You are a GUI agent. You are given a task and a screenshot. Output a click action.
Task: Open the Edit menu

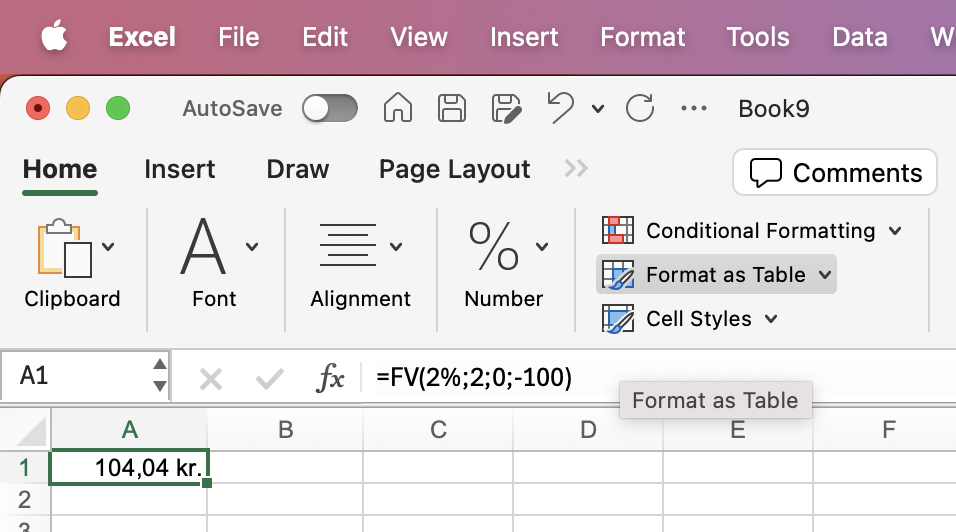325,37
